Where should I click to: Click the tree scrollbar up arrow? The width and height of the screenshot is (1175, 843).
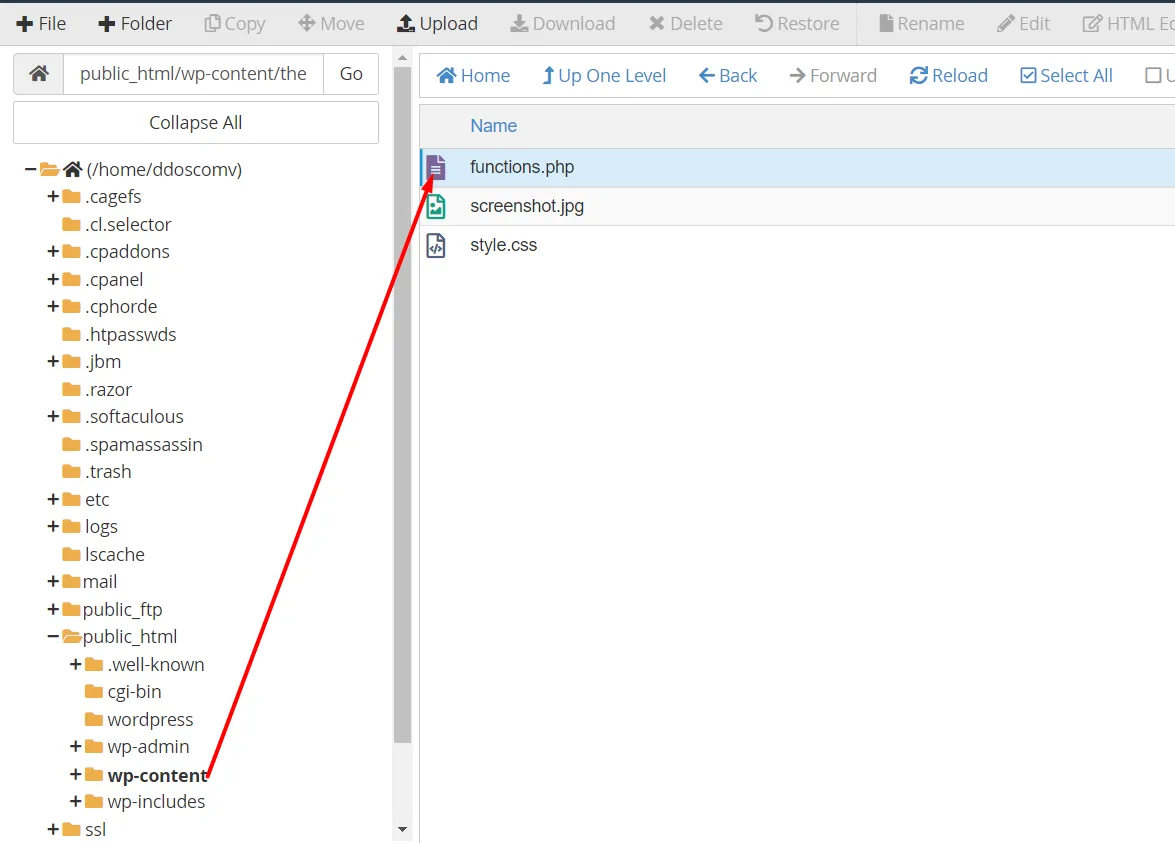pyautogui.click(x=402, y=58)
